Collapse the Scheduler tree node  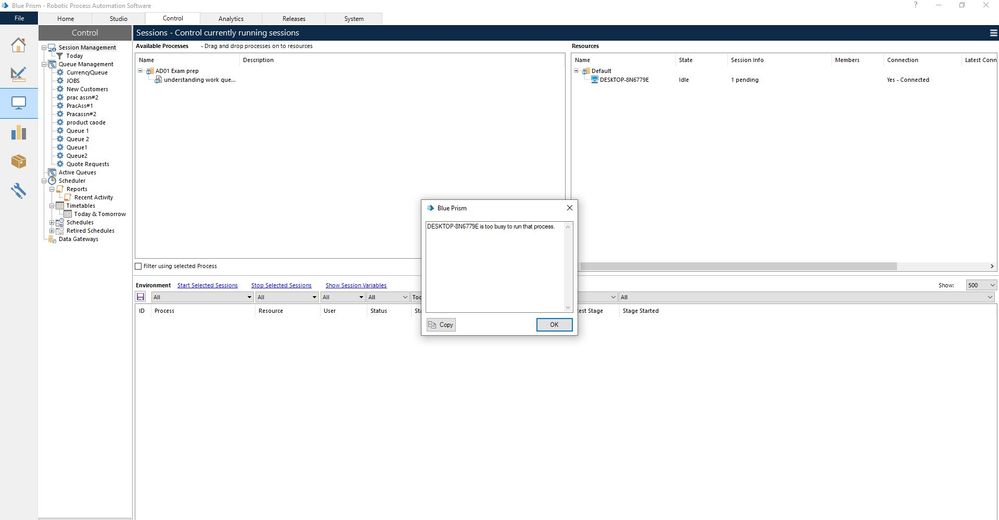click(44, 181)
